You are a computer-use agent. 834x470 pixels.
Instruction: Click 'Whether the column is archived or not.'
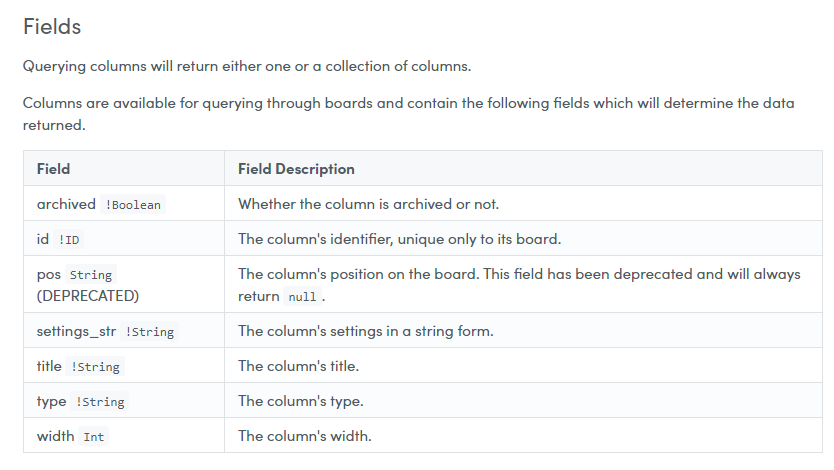click(x=369, y=204)
